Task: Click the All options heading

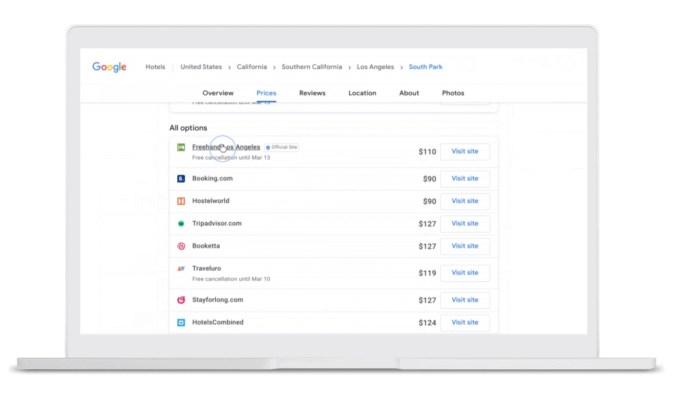Action: (x=188, y=128)
